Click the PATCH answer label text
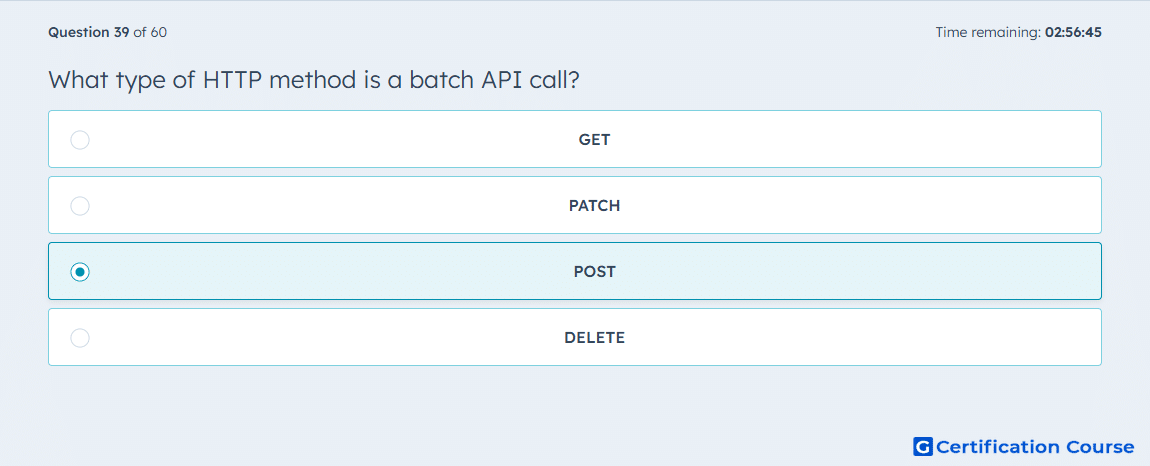1150x466 pixels. point(594,206)
